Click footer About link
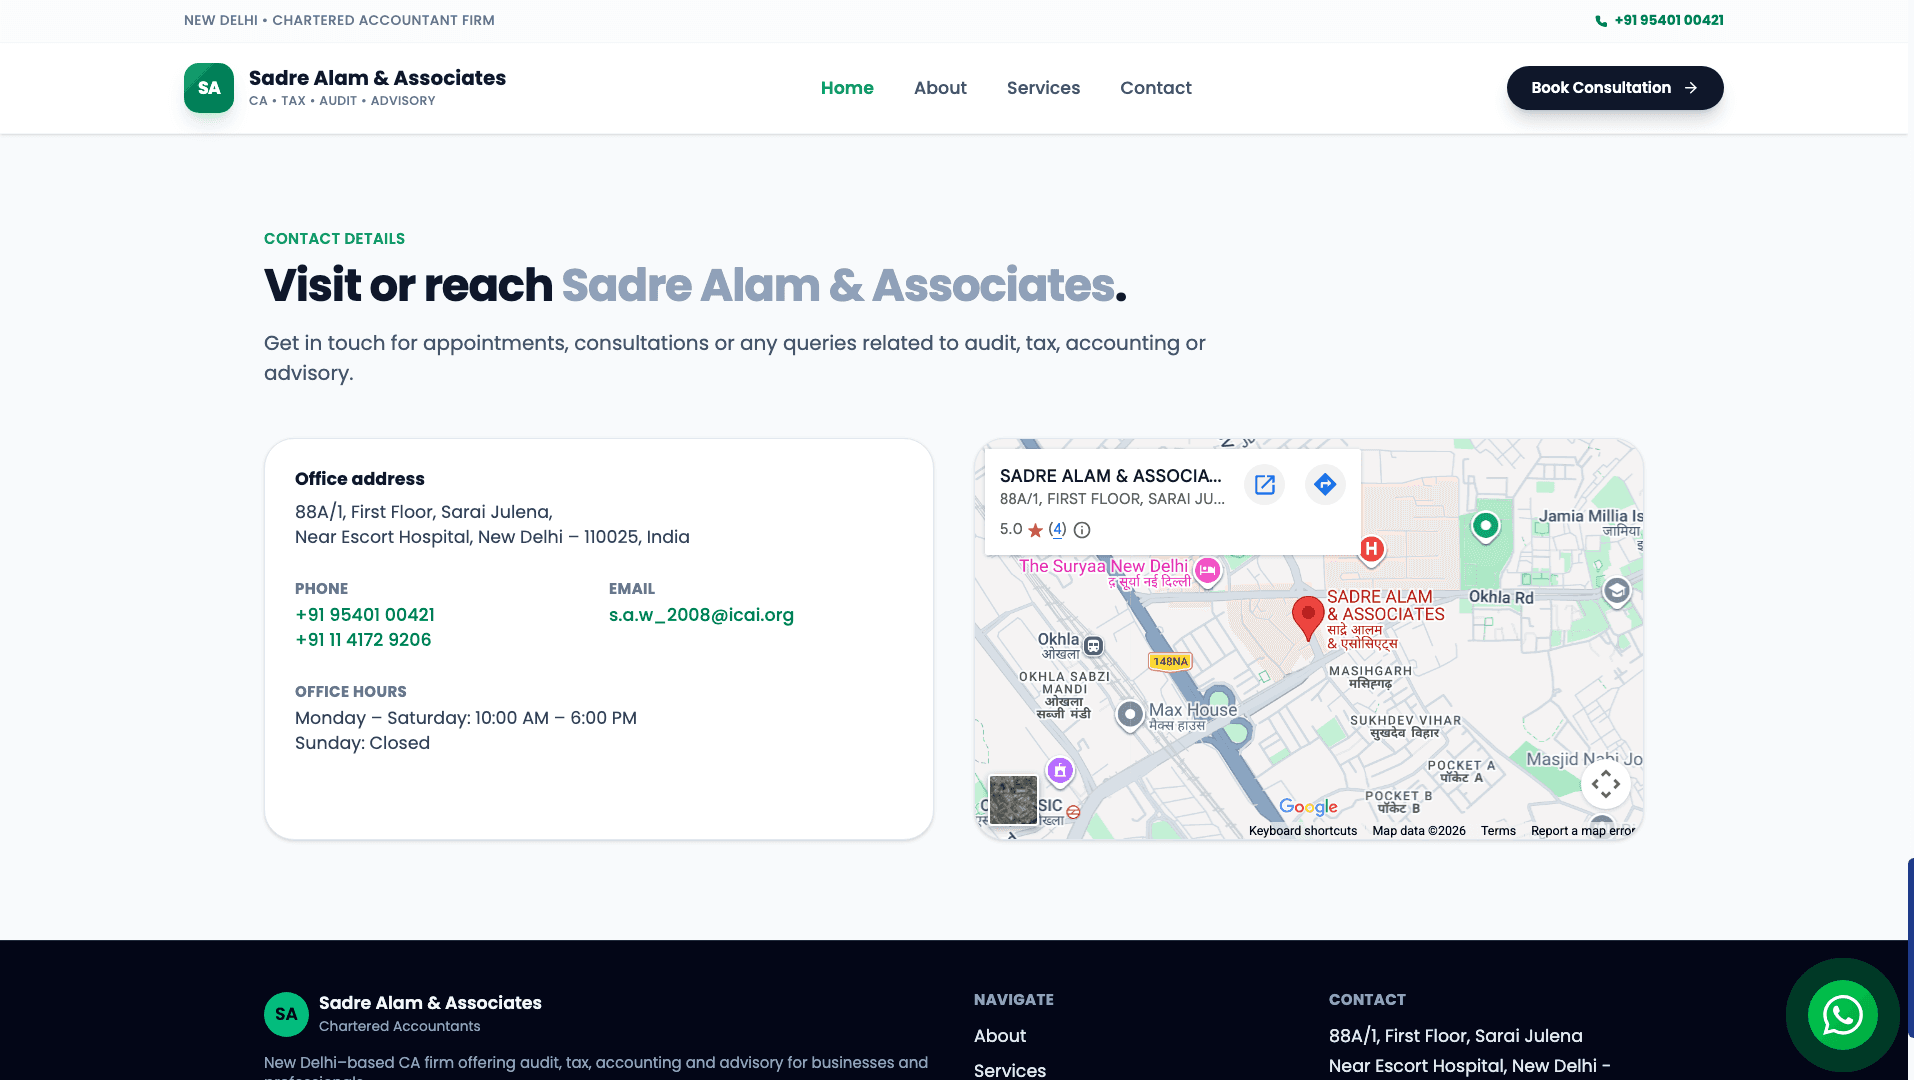 click(1000, 1036)
